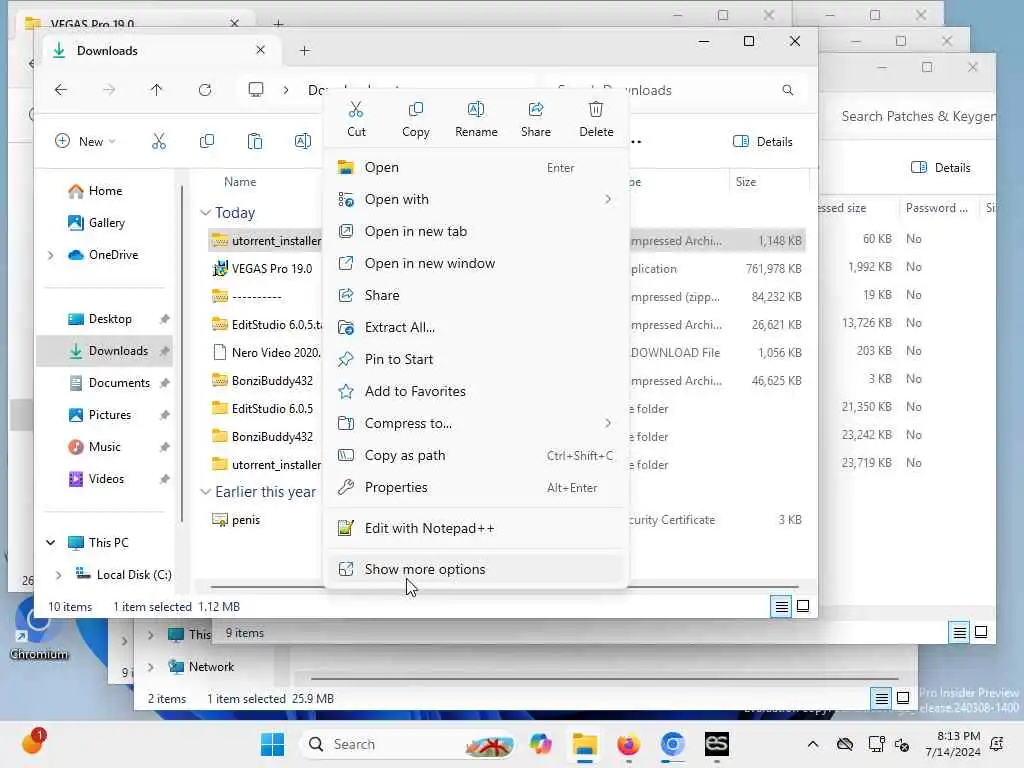
Task: Toggle Details pane in Patches & Keygen window
Action: [x=940, y=168]
